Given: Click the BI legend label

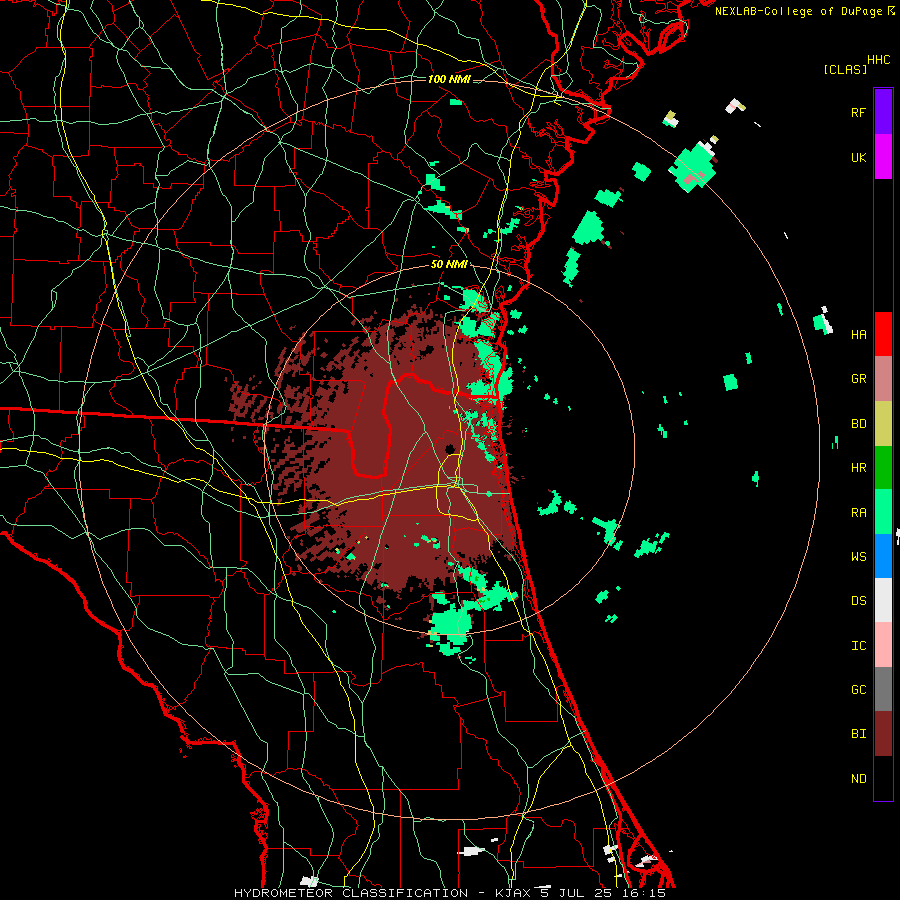Looking at the screenshot, I should click(x=858, y=734).
